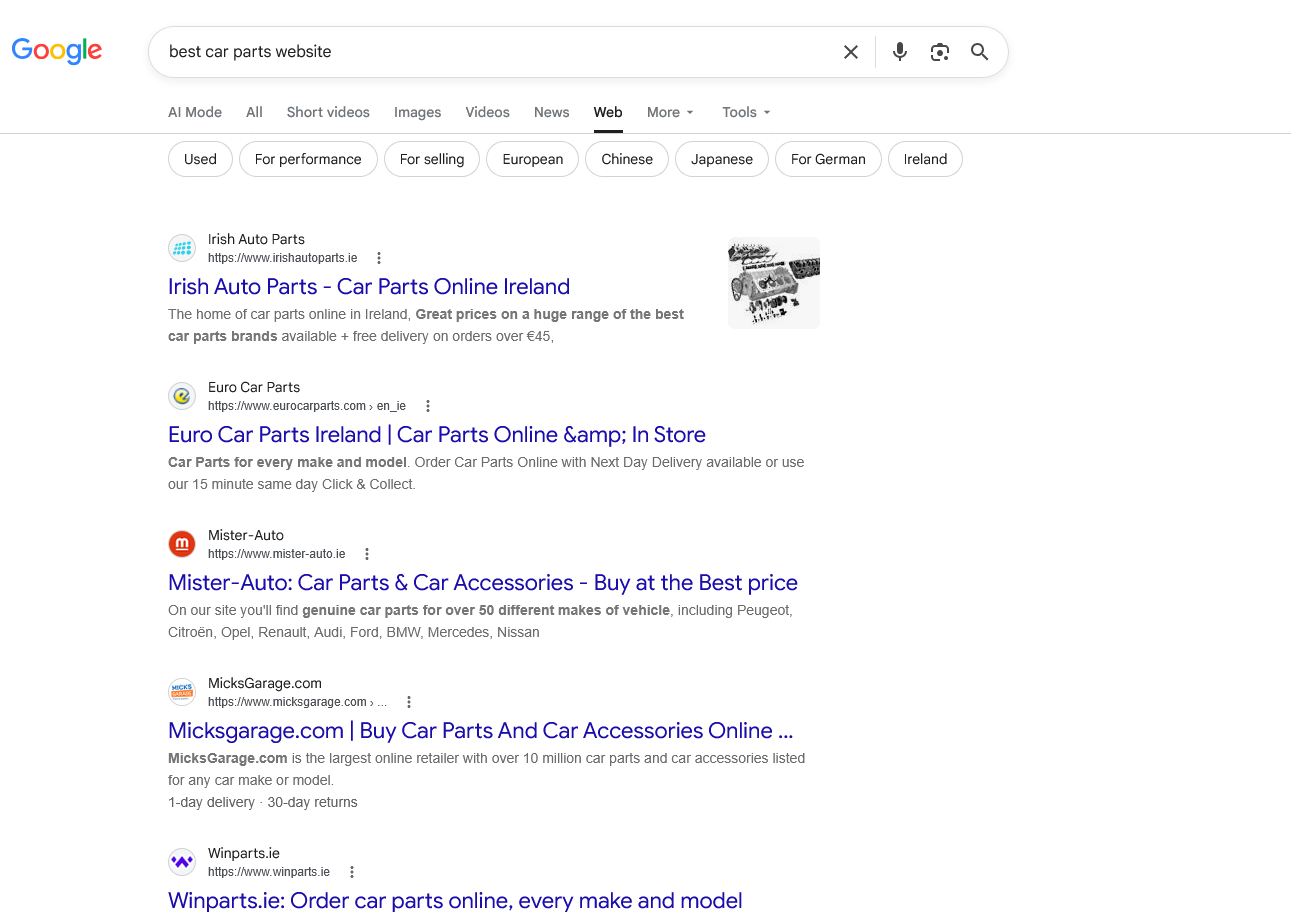Click the Mister-Auto red favicon
The height and width of the screenshot is (912, 1291).
[x=182, y=544]
